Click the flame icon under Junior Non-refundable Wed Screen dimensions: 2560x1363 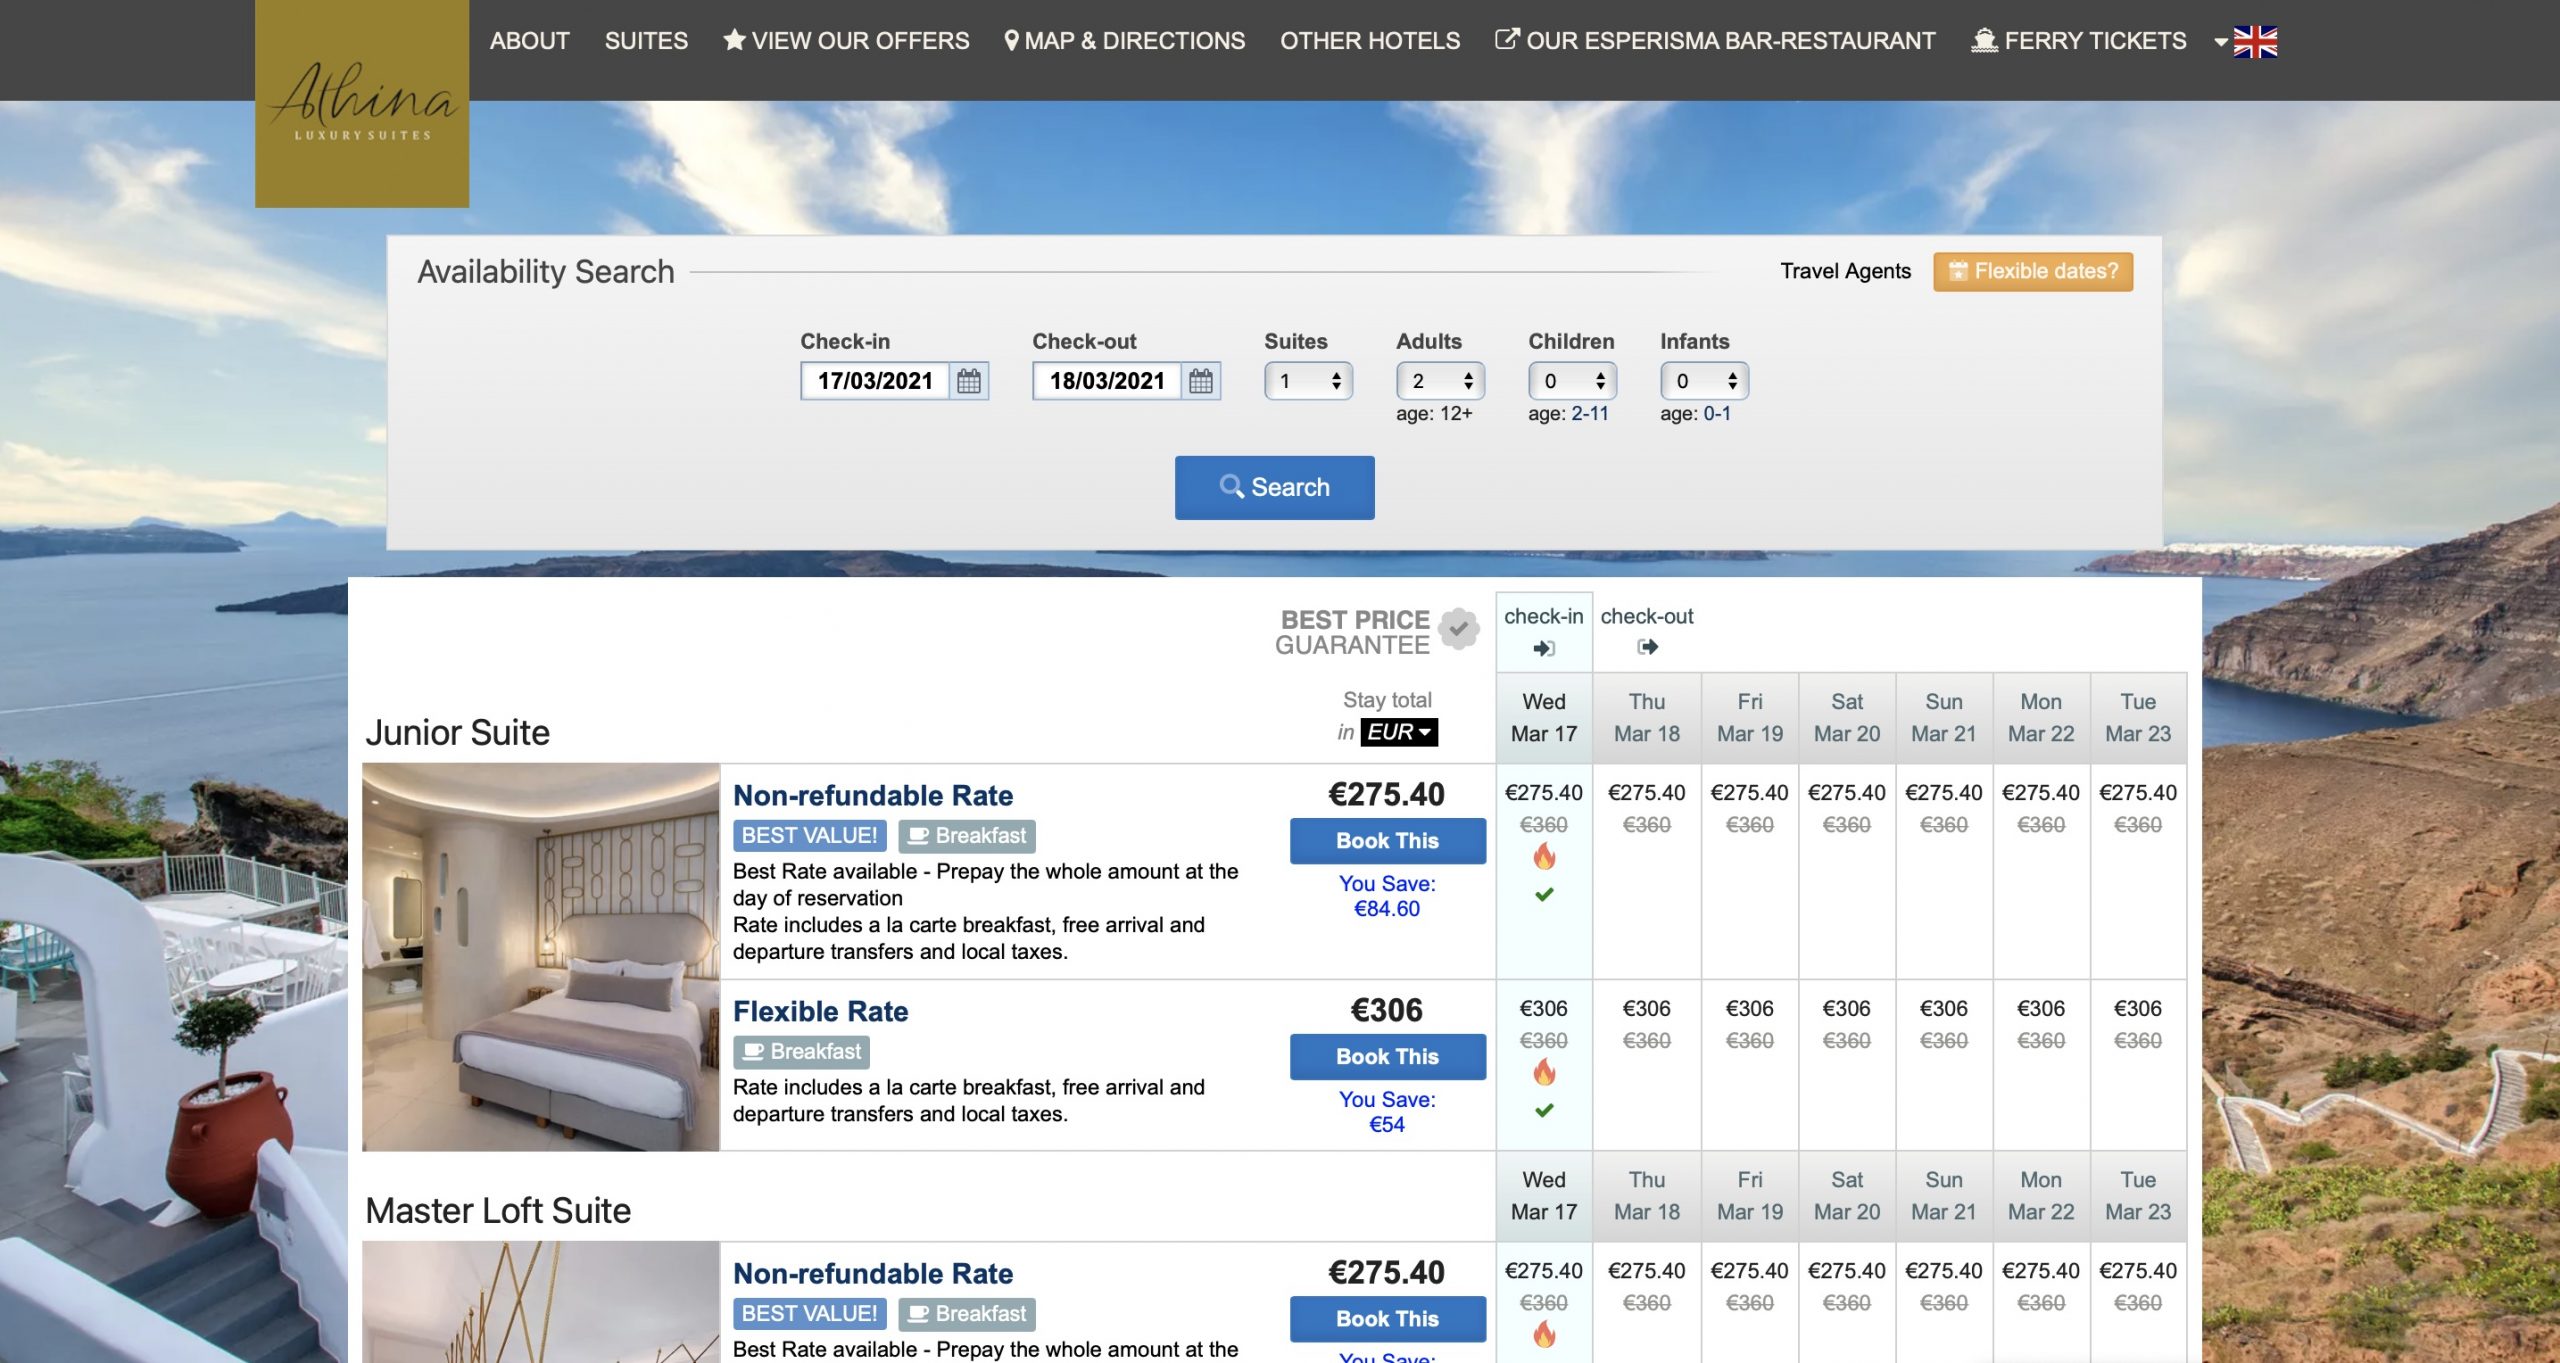1544,857
